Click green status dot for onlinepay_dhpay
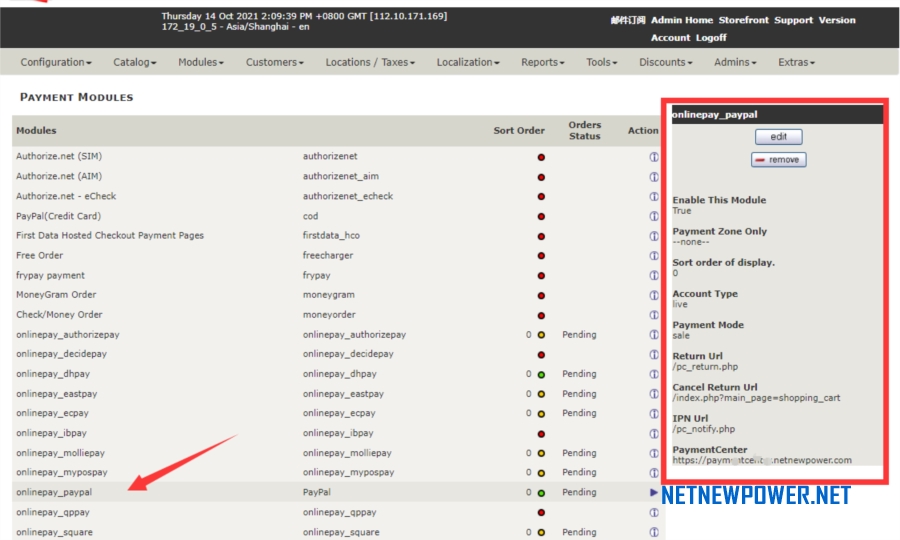 coord(541,375)
